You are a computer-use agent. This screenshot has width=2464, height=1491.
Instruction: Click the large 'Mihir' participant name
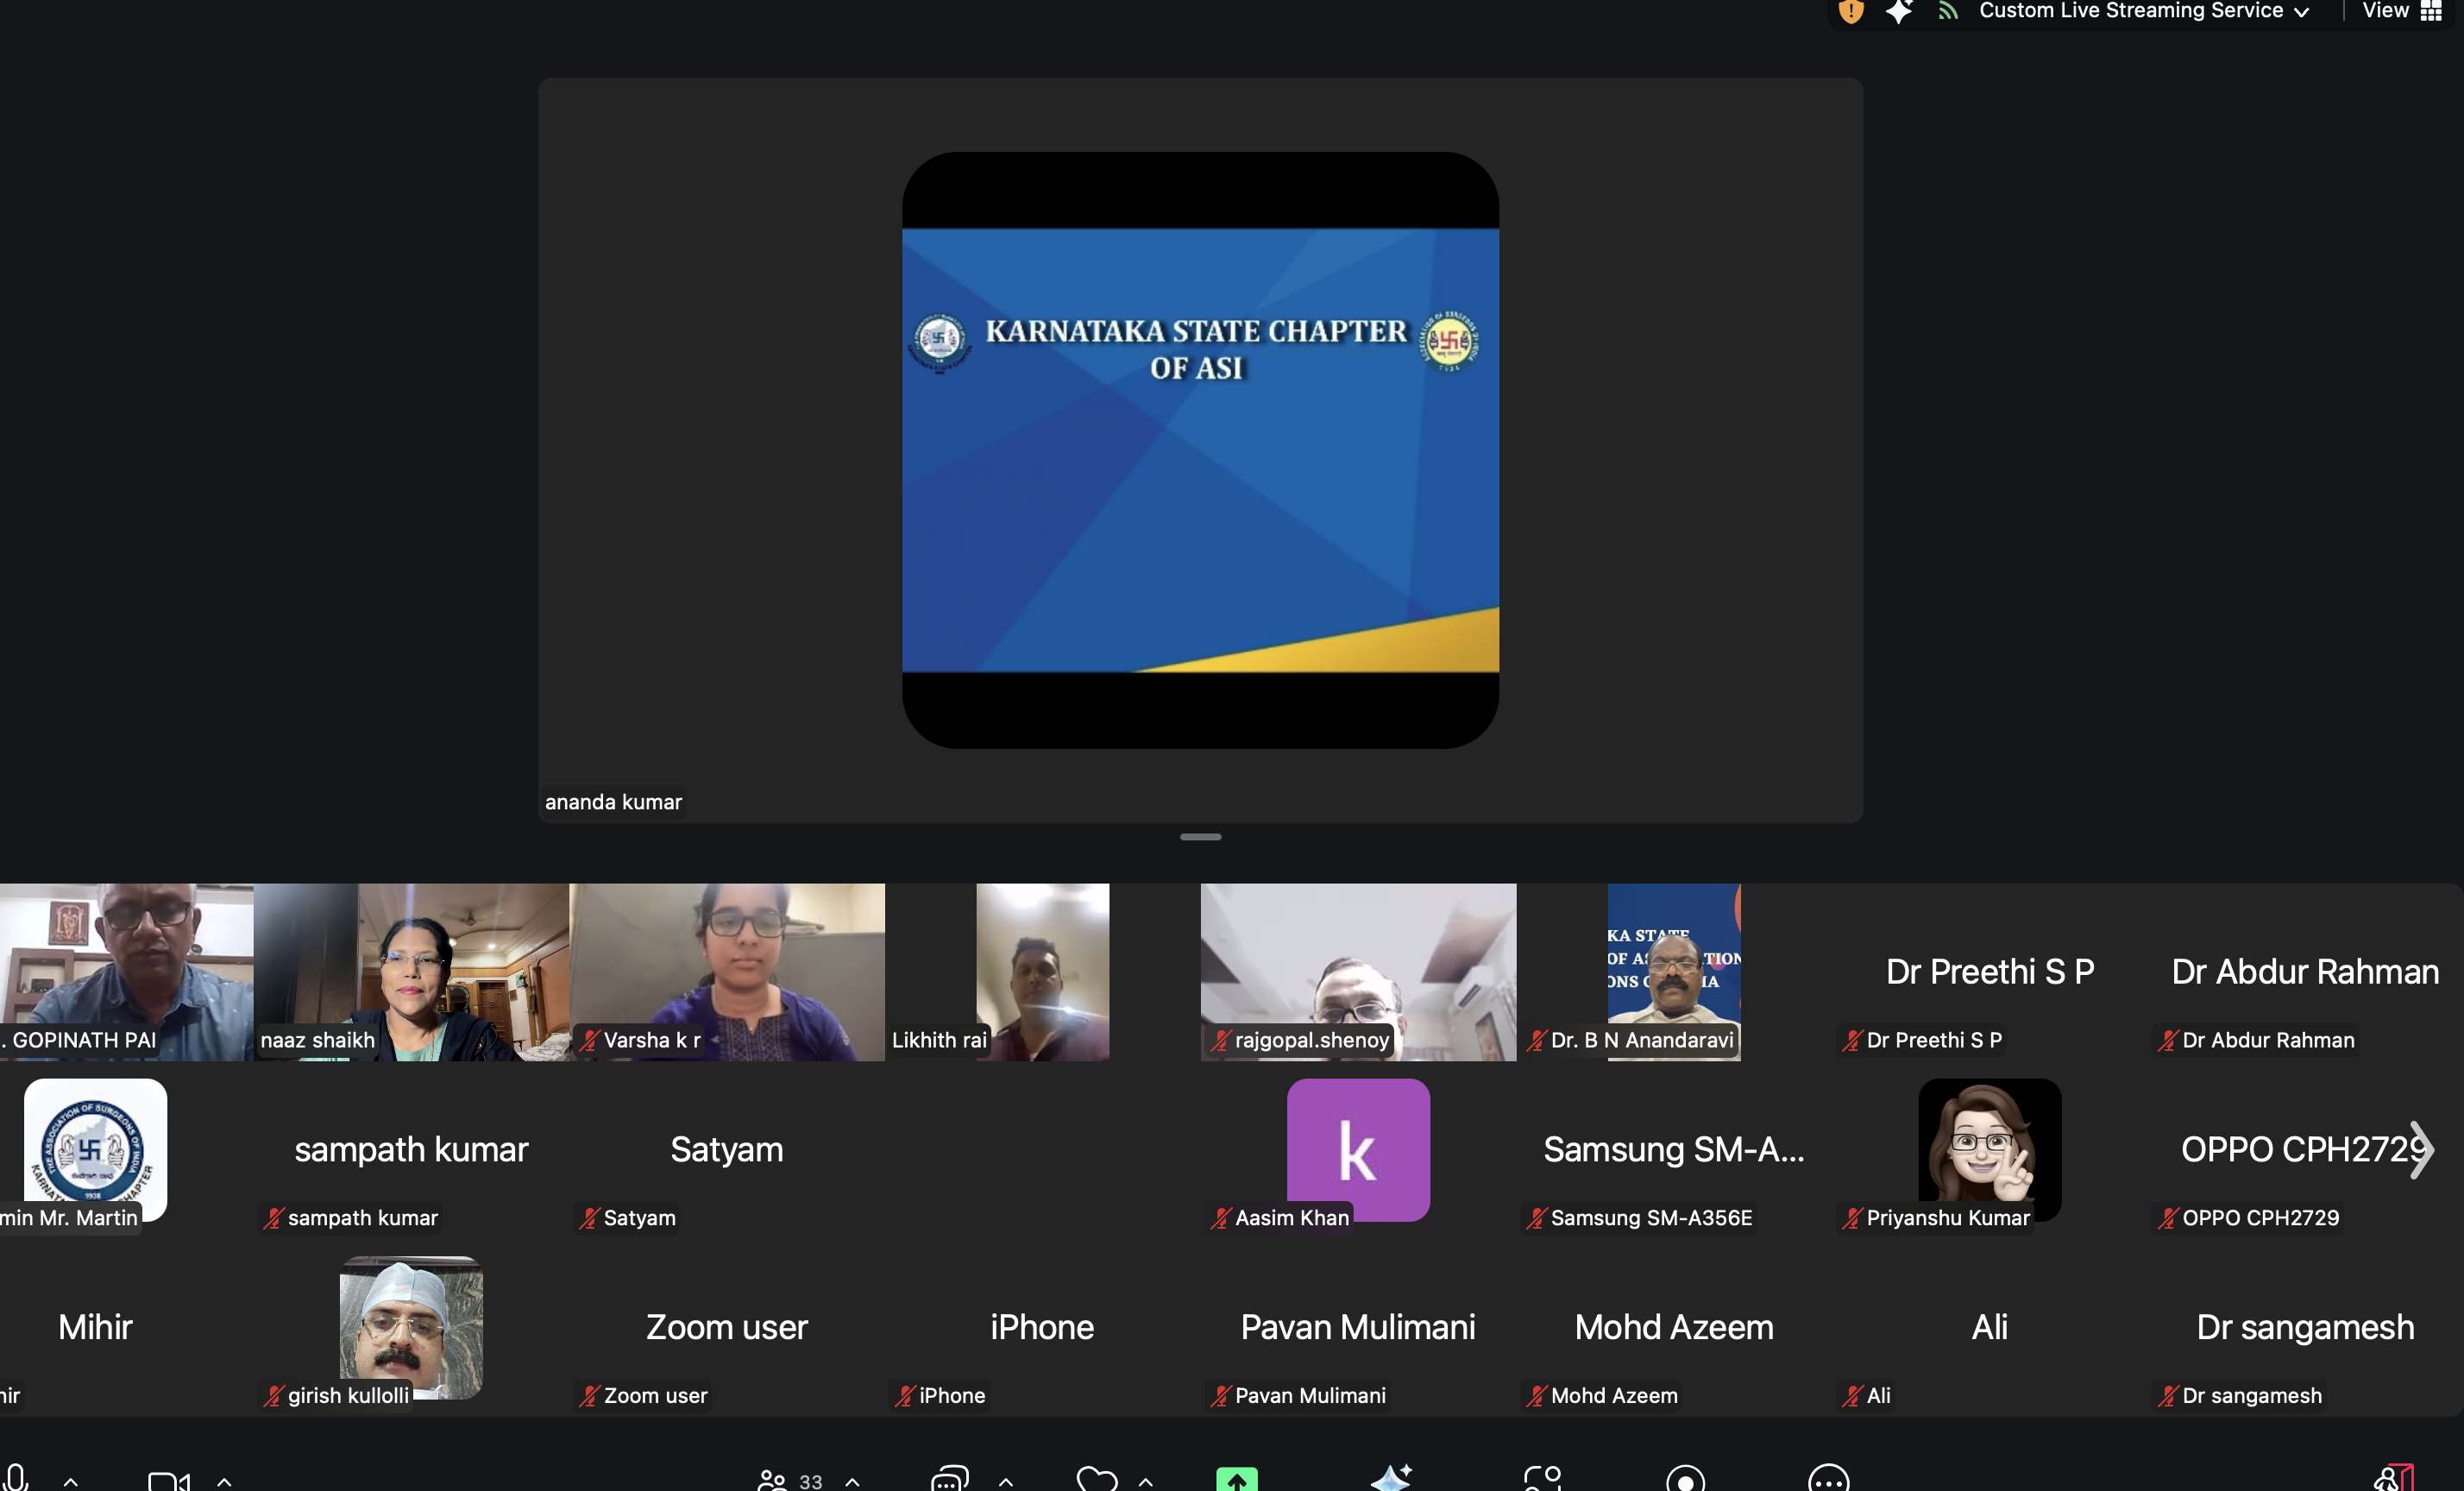95,1327
